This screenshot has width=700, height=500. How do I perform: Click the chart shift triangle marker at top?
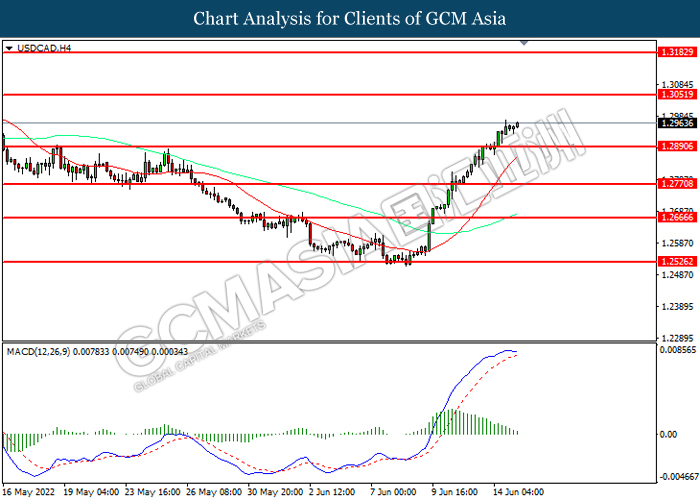pyautogui.click(x=524, y=43)
